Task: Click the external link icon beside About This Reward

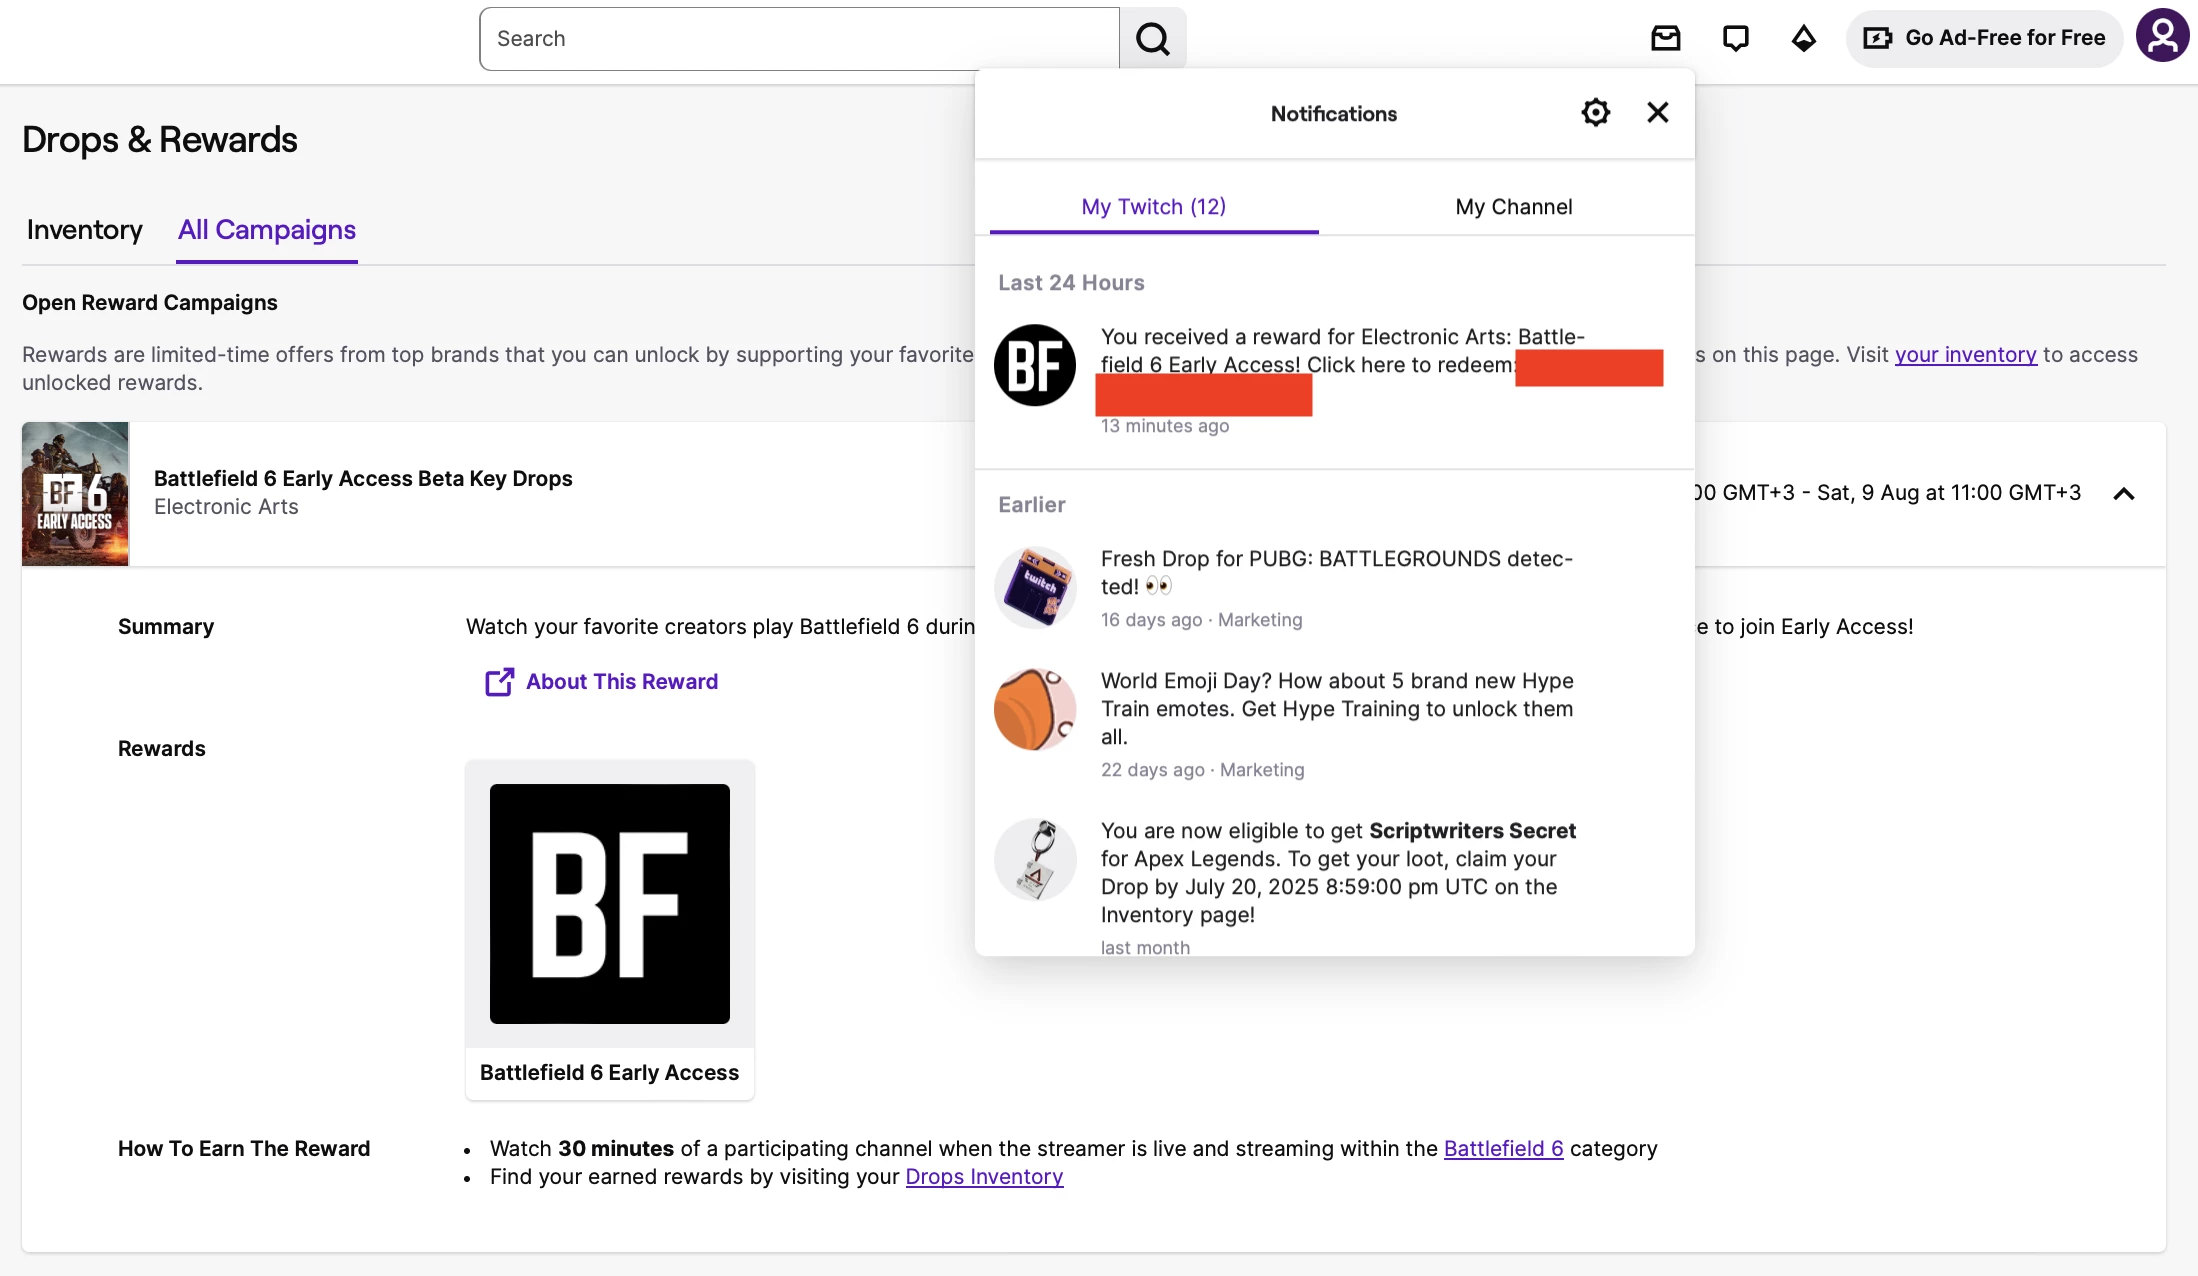Action: (499, 682)
